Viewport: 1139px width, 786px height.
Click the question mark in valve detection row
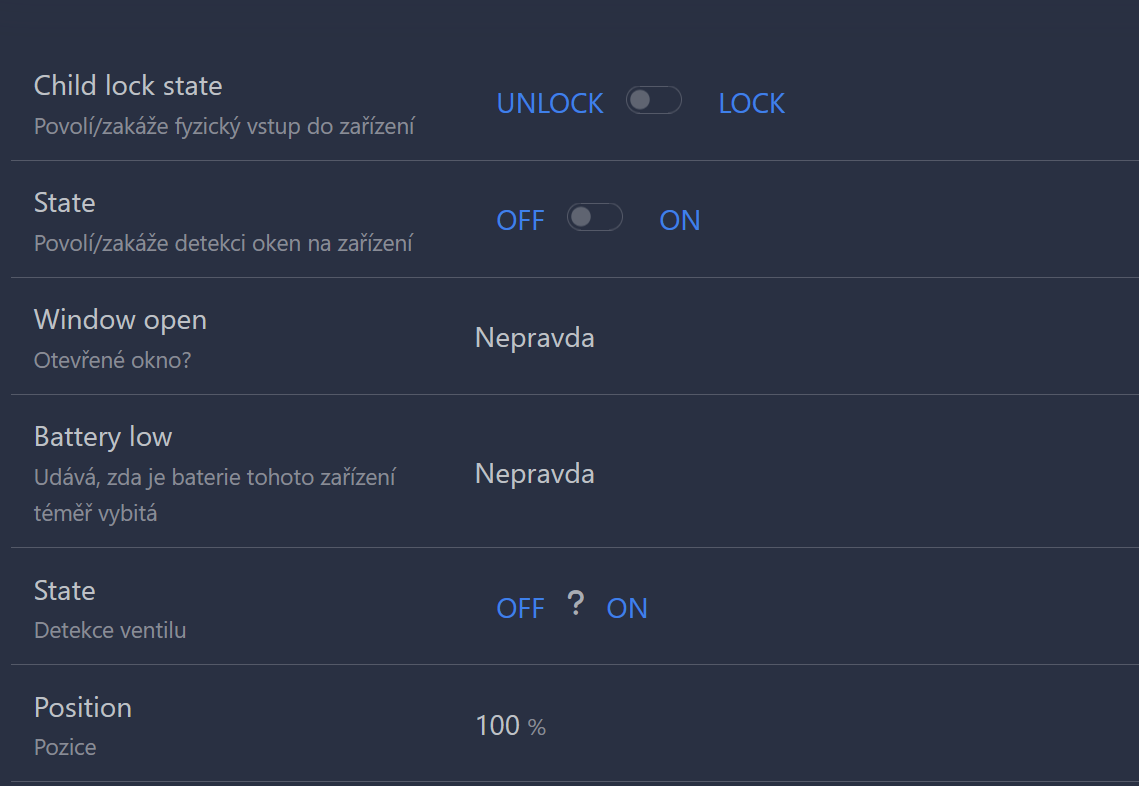[575, 604]
